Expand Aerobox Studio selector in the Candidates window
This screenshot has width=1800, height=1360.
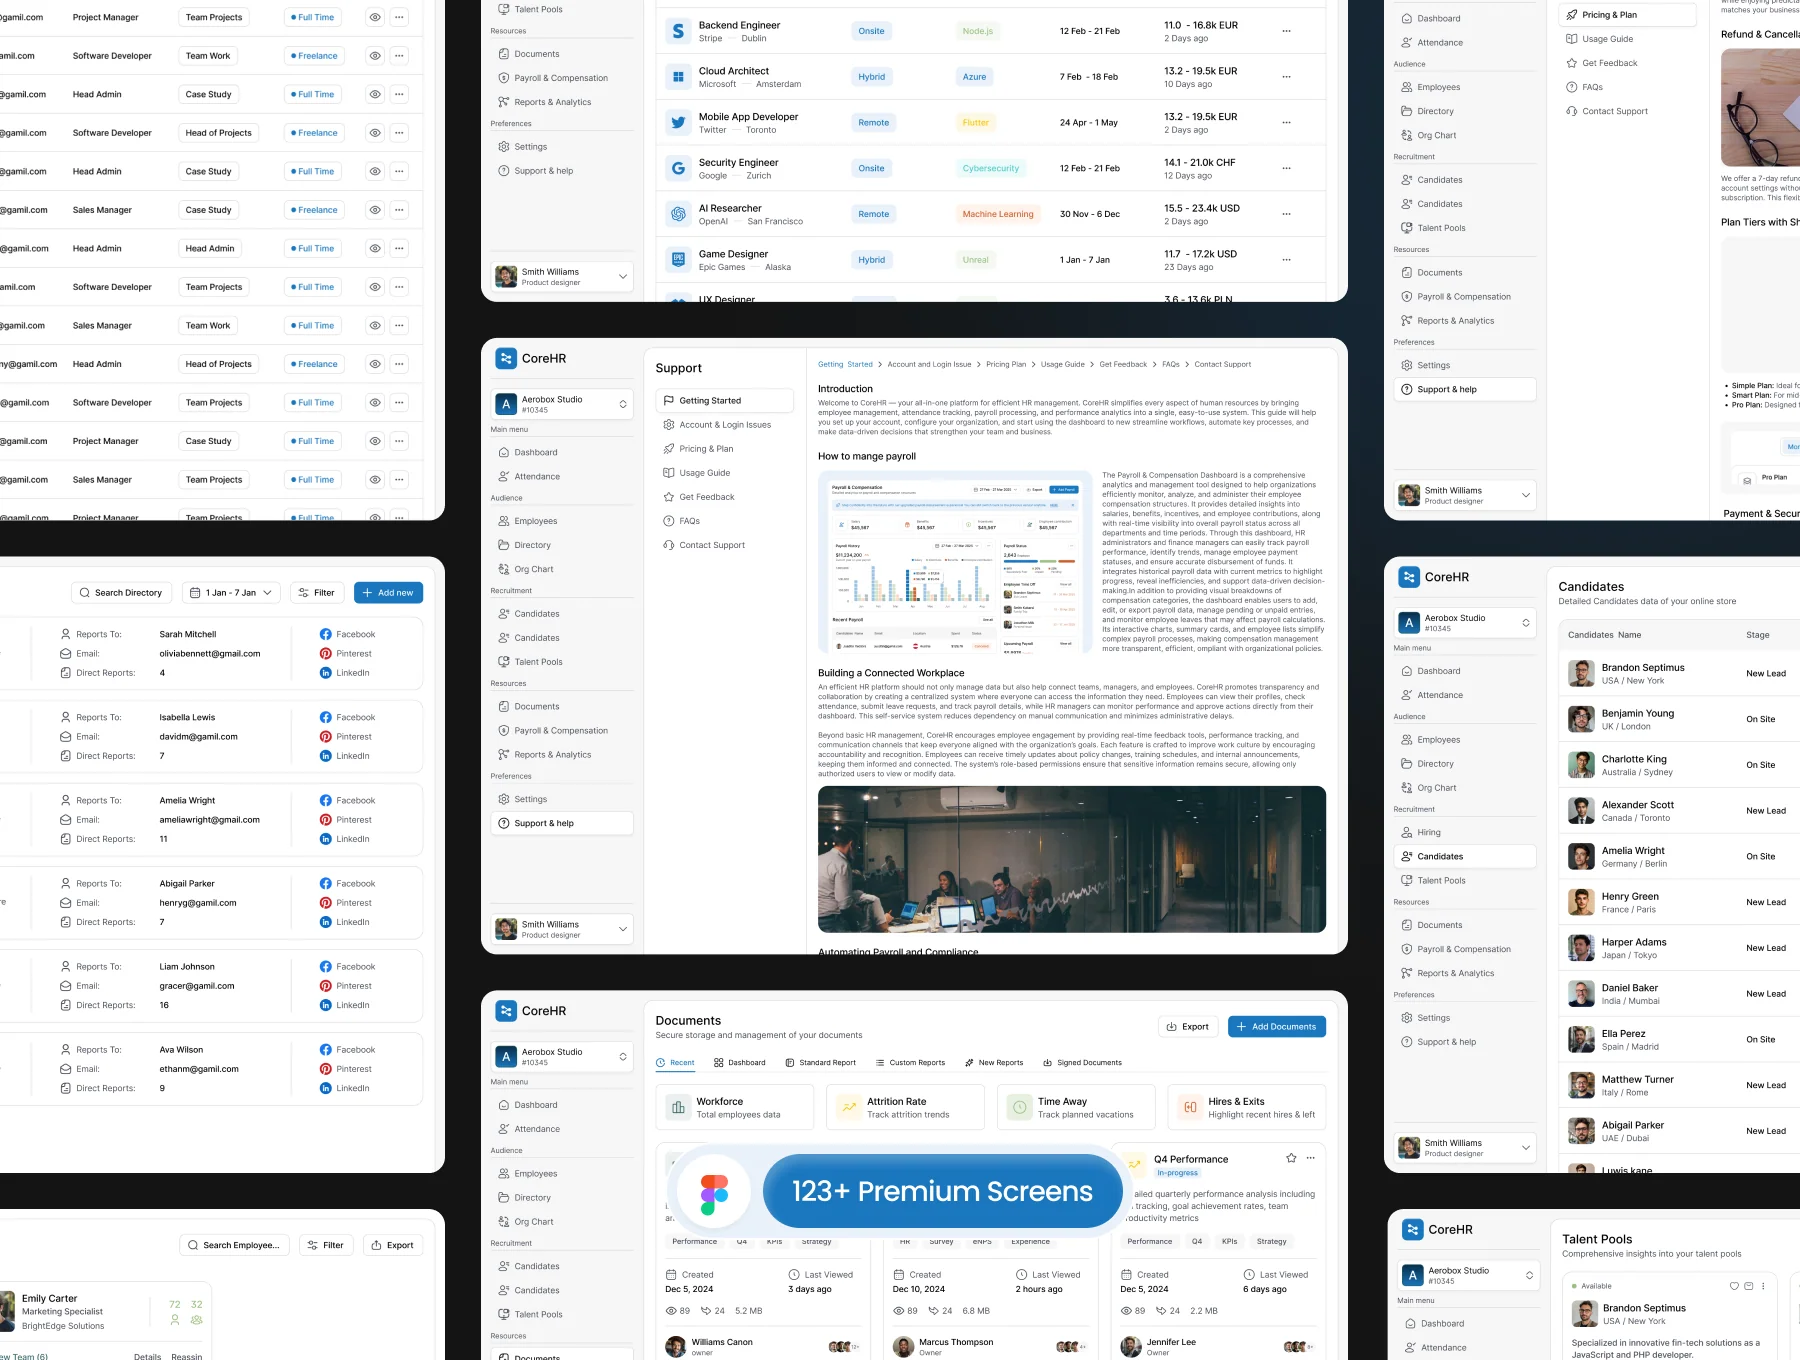click(1465, 623)
